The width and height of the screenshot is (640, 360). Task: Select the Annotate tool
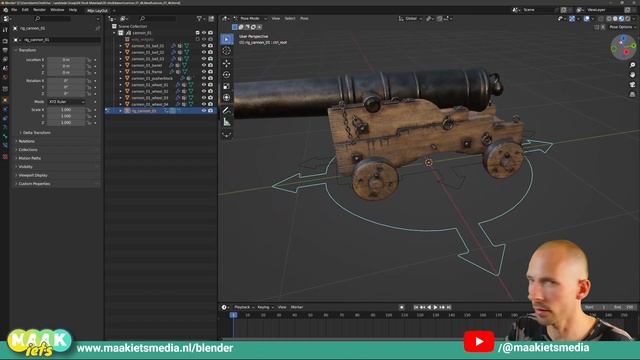click(227, 110)
